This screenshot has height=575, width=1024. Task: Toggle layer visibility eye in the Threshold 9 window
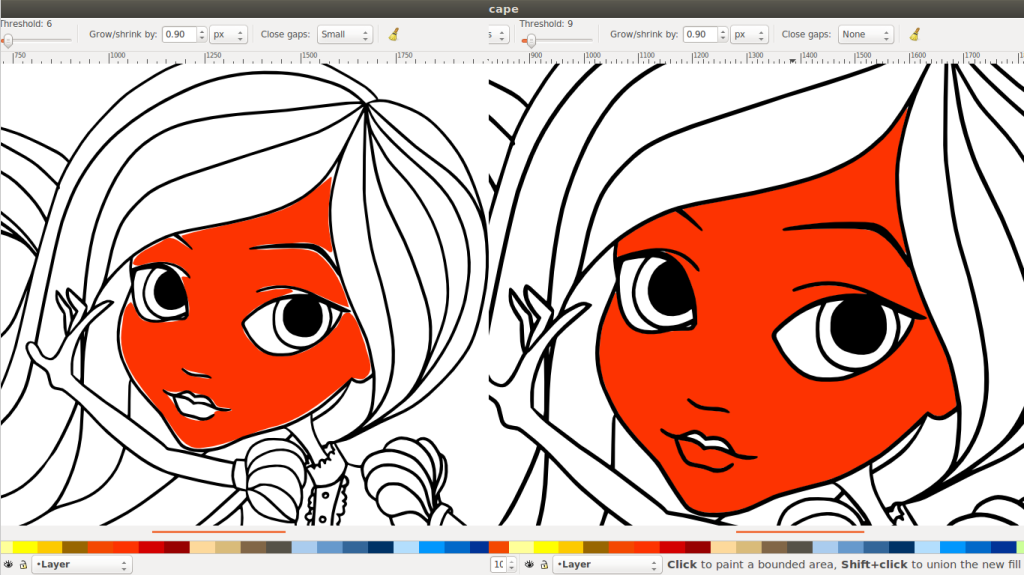click(x=529, y=564)
